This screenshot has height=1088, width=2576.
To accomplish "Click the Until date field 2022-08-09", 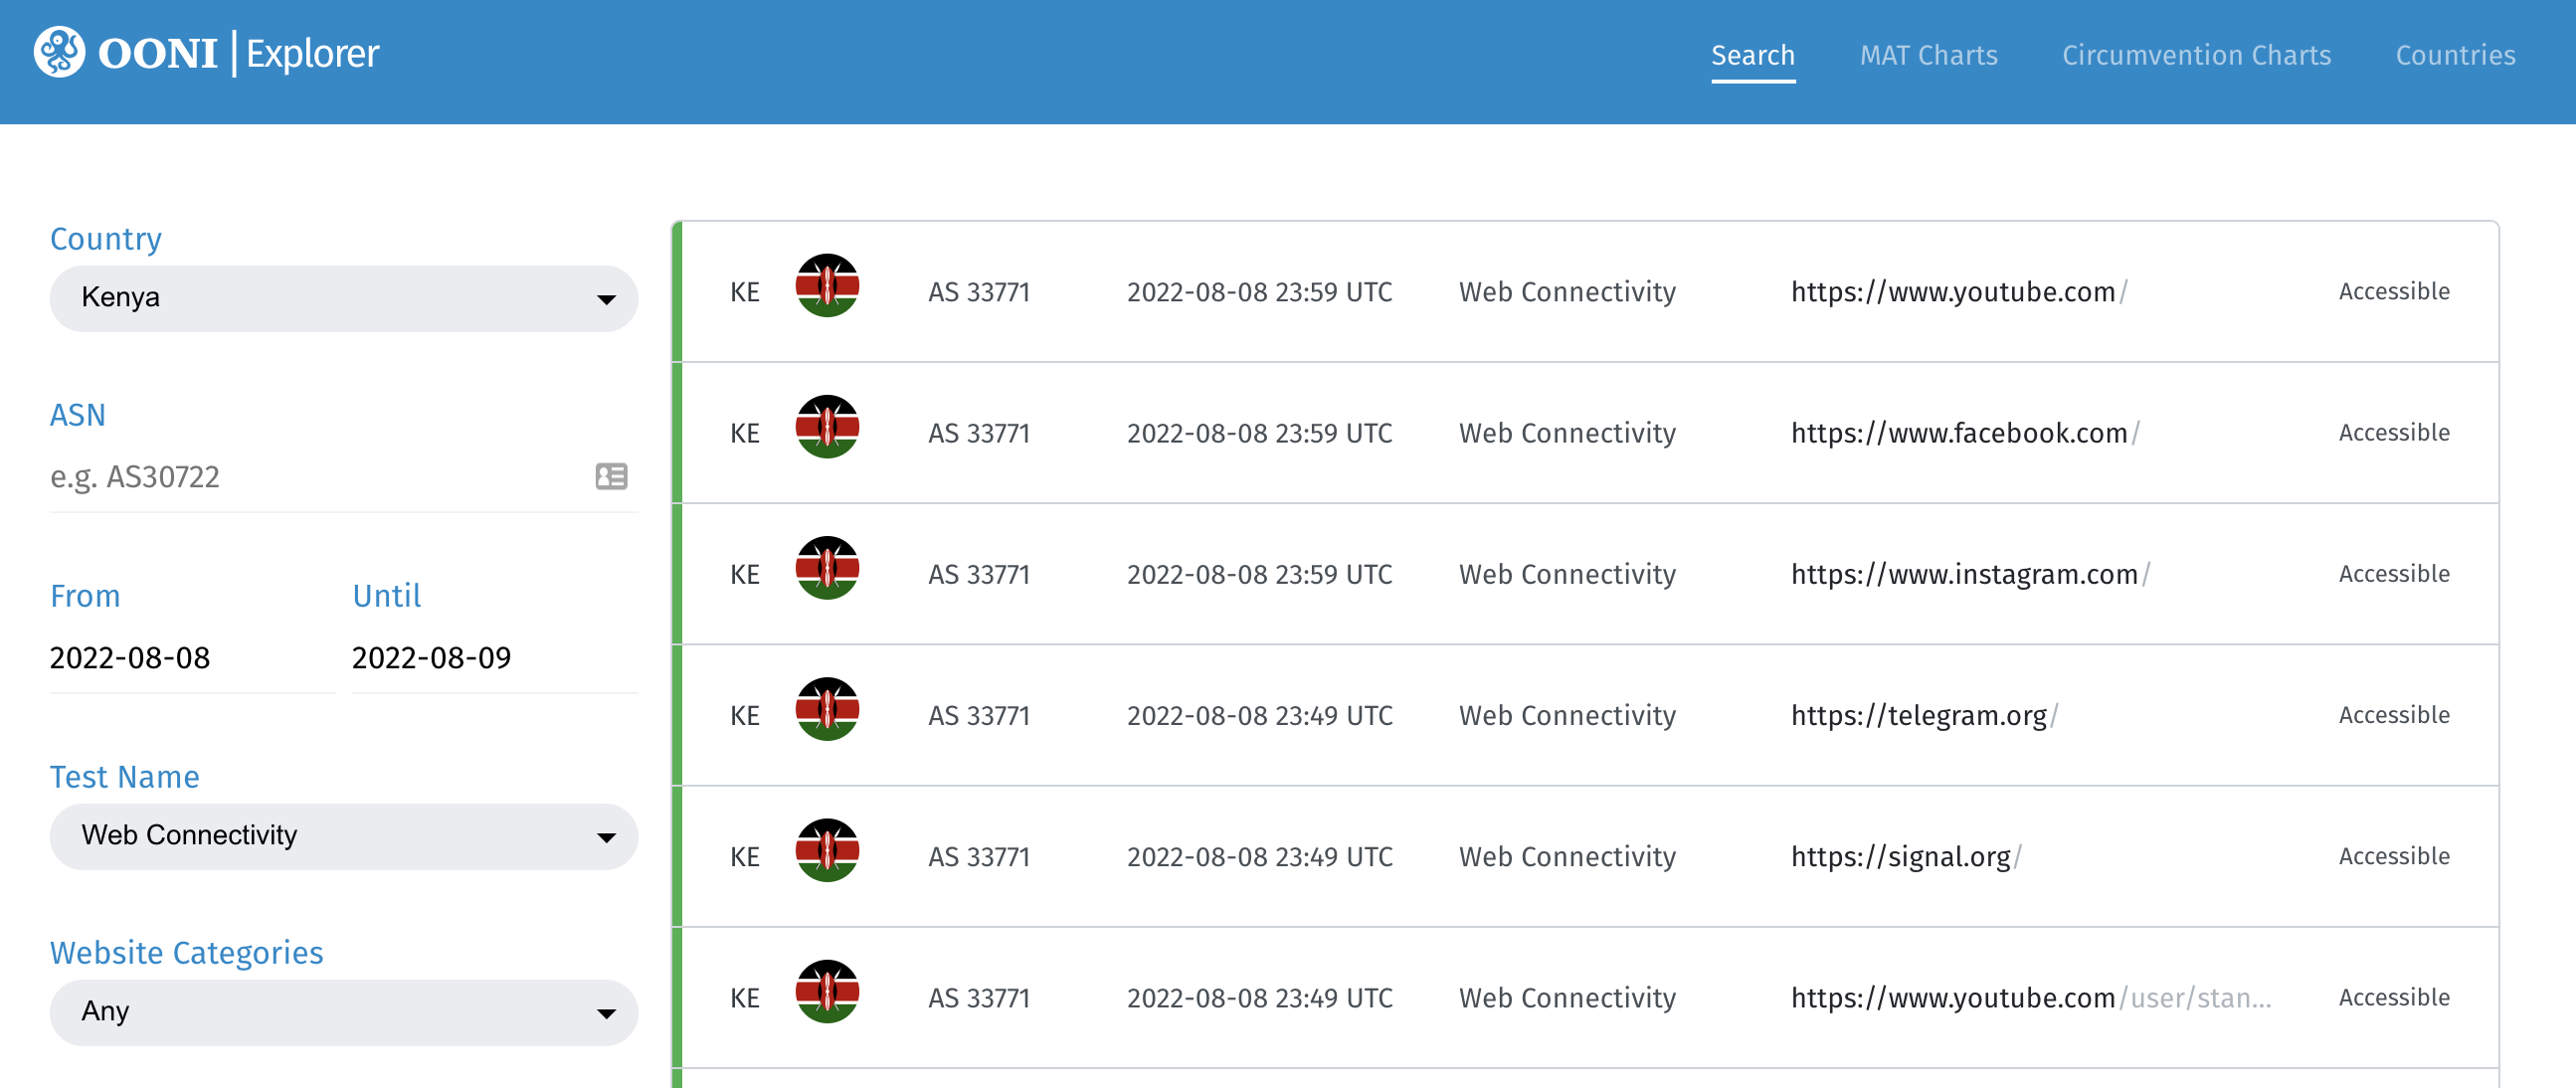I will 492,658.
